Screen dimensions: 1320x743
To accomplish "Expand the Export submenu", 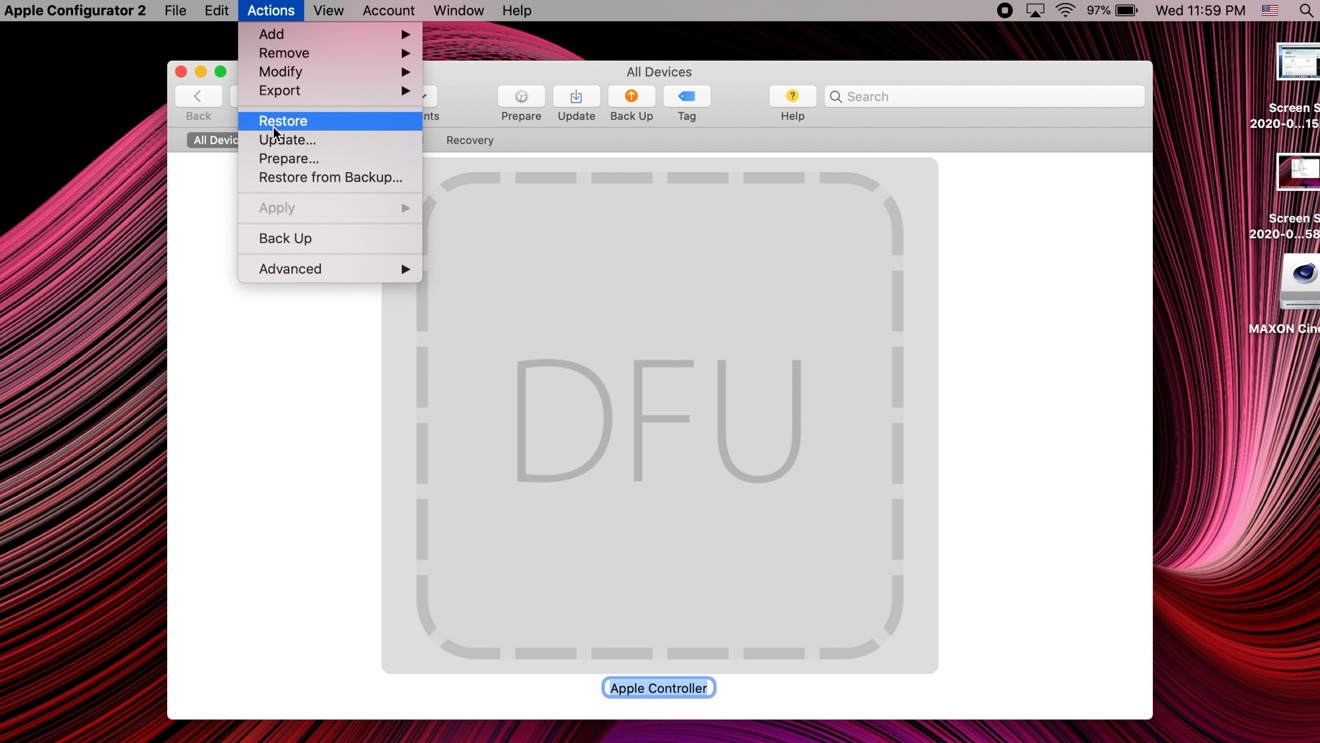I will [330, 90].
